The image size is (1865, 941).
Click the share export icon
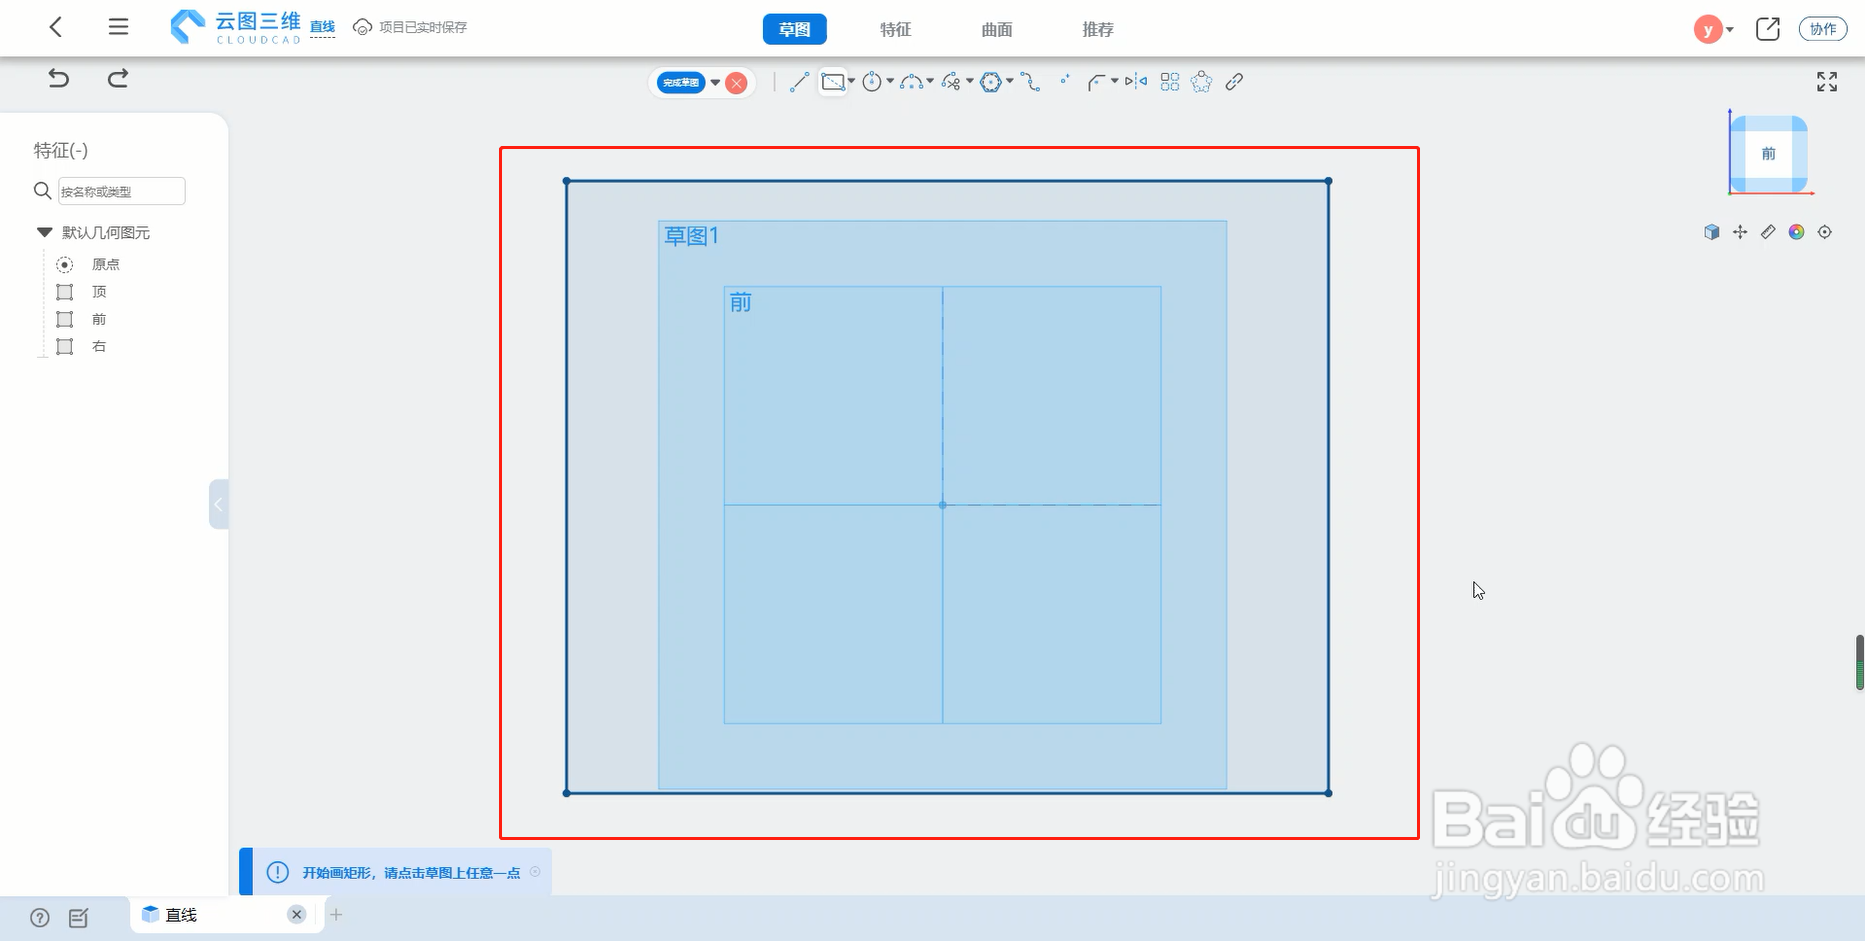[x=1768, y=29]
